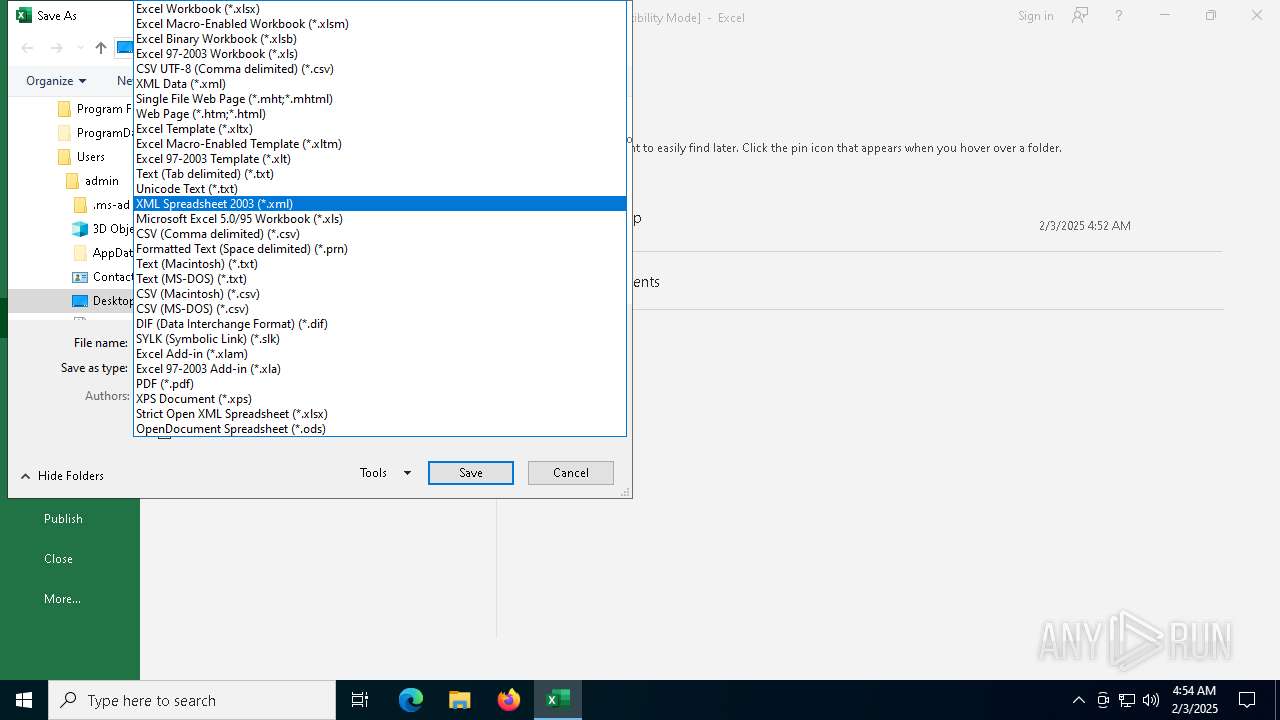The width and height of the screenshot is (1280, 720).
Task: Choose Text (Tab delimited) (*.txt)
Action: (380, 174)
